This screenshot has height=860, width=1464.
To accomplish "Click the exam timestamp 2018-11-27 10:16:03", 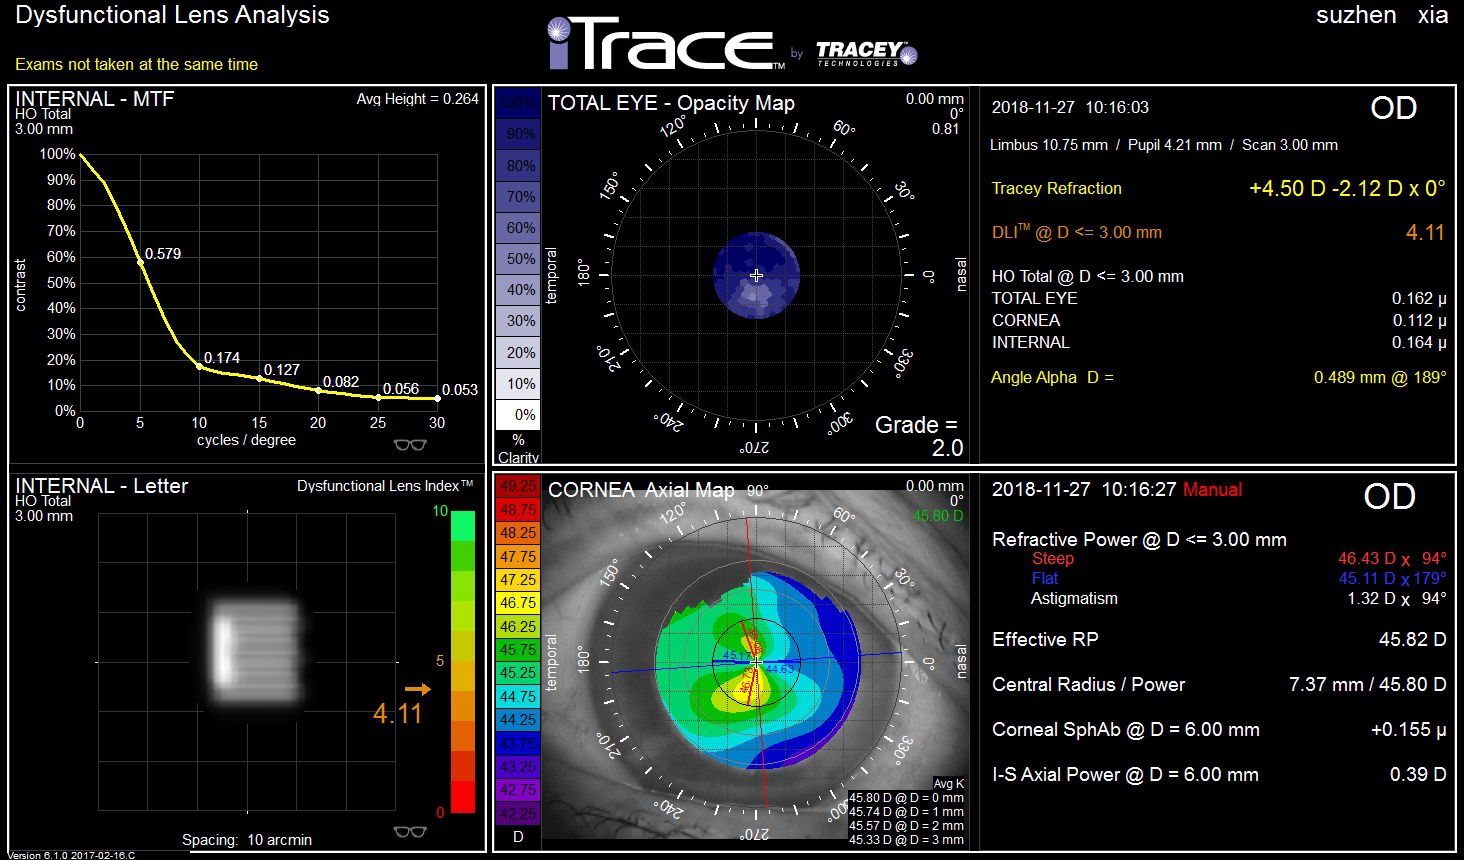I will (1070, 107).
